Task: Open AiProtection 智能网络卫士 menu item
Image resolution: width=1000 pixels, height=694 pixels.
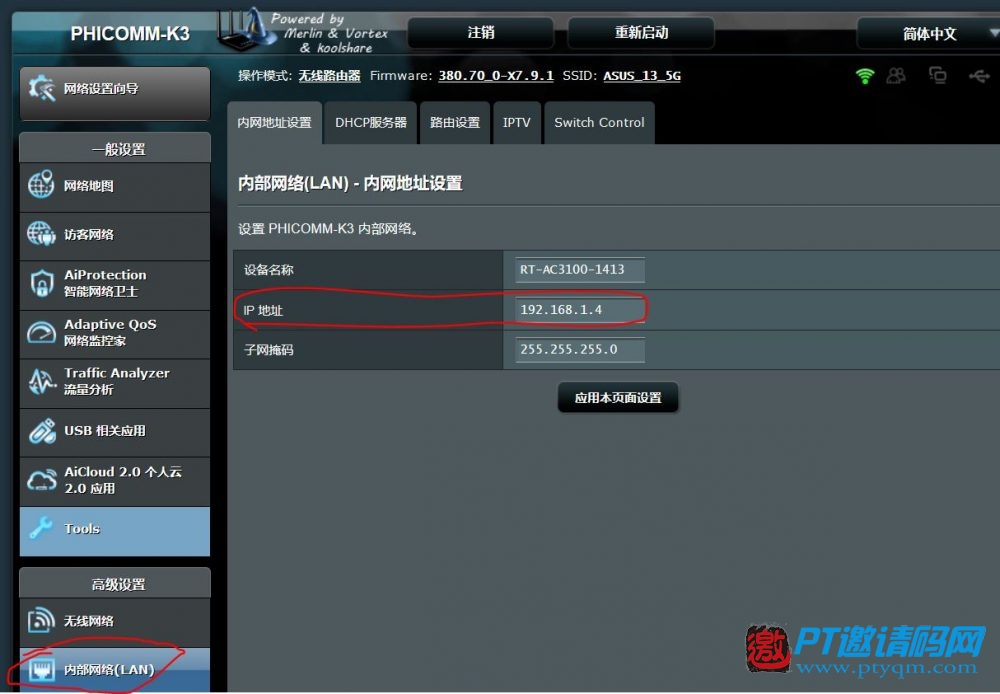Action: [115, 283]
